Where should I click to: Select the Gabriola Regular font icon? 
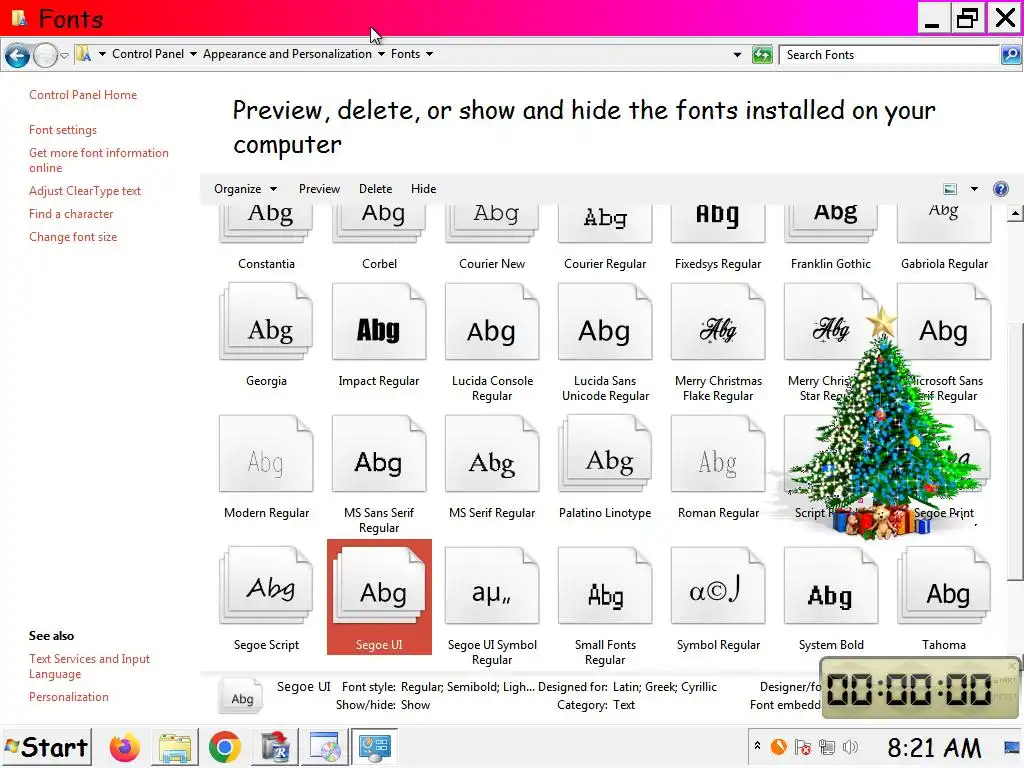pos(944,223)
